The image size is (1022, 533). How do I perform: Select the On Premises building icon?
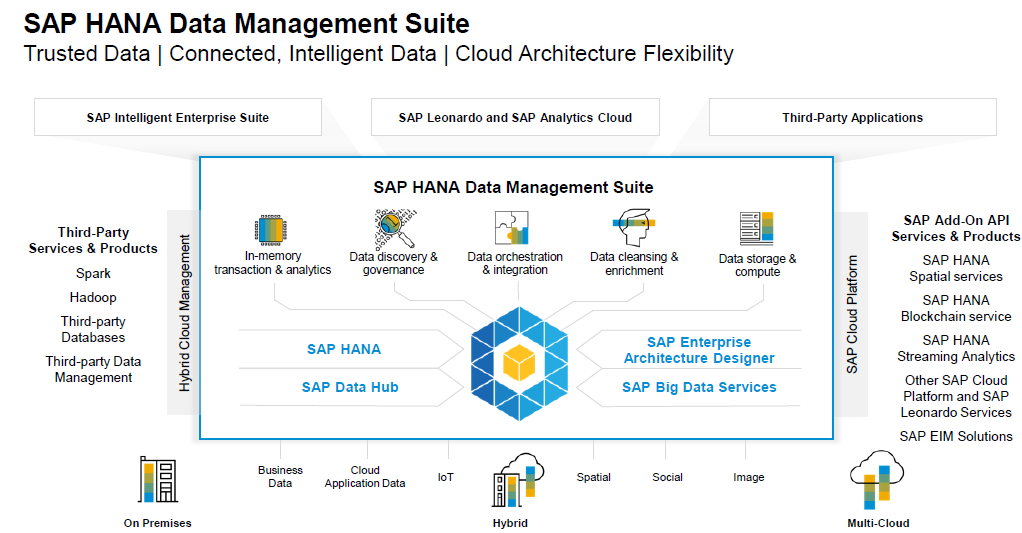158,480
